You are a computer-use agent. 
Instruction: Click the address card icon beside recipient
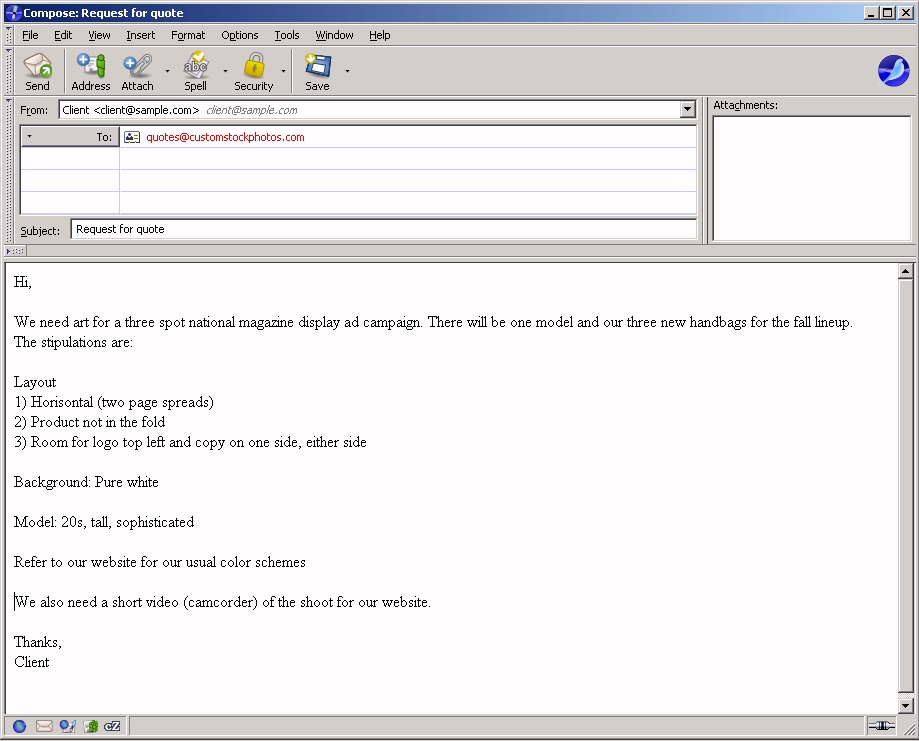click(x=132, y=137)
